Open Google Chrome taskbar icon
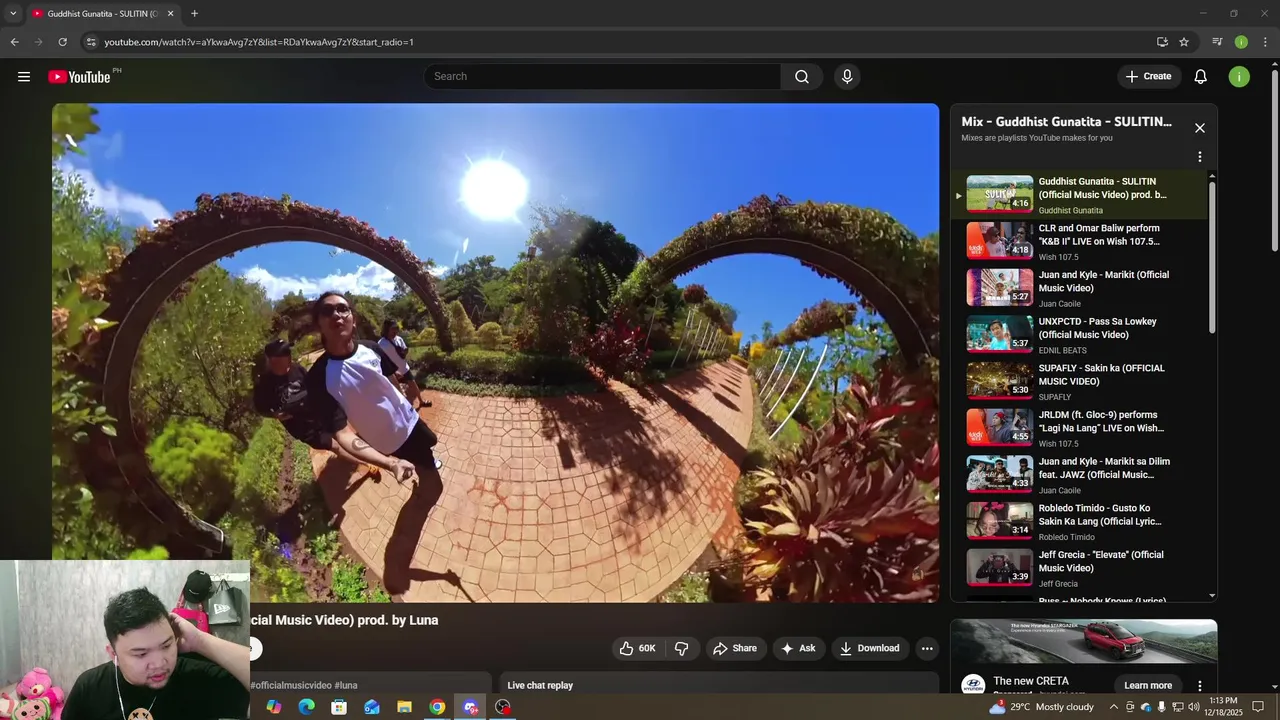Screen dimensions: 1280x720 coord(437,707)
